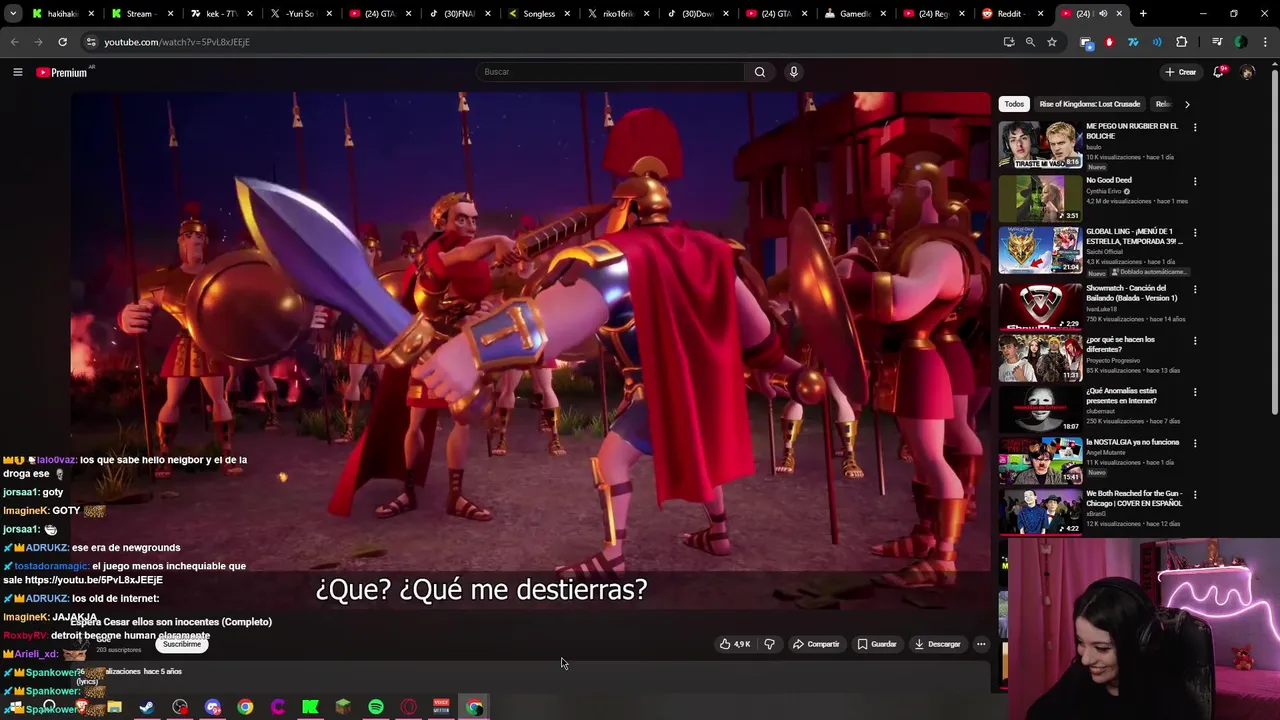Screen dimensions: 1280x720
Task: Open ME PEGO UN RUGBIER video thumbnail
Action: coord(1040,145)
